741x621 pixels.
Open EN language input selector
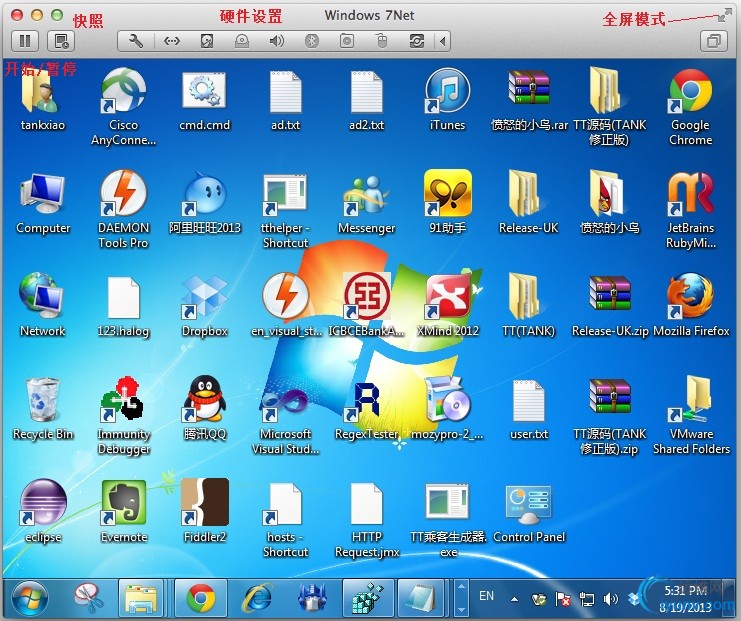pos(487,596)
